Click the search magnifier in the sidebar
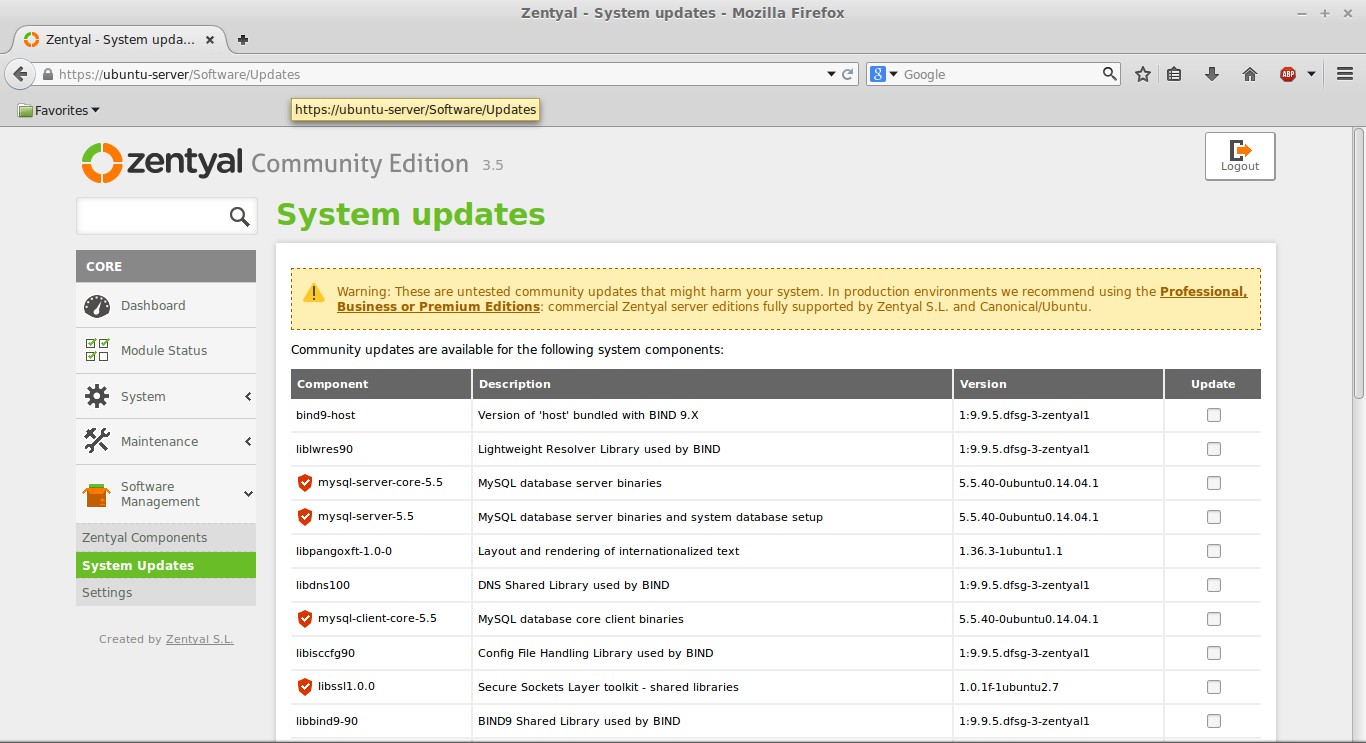Image resolution: width=1366 pixels, height=743 pixels. [x=239, y=215]
